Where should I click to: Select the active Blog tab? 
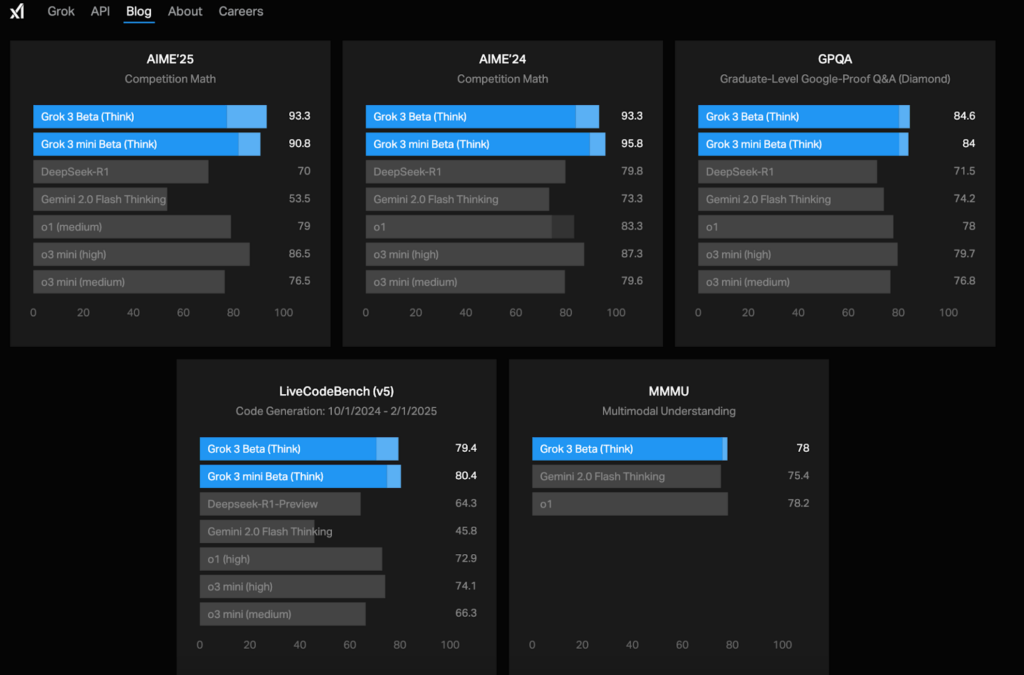pos(139,12)
